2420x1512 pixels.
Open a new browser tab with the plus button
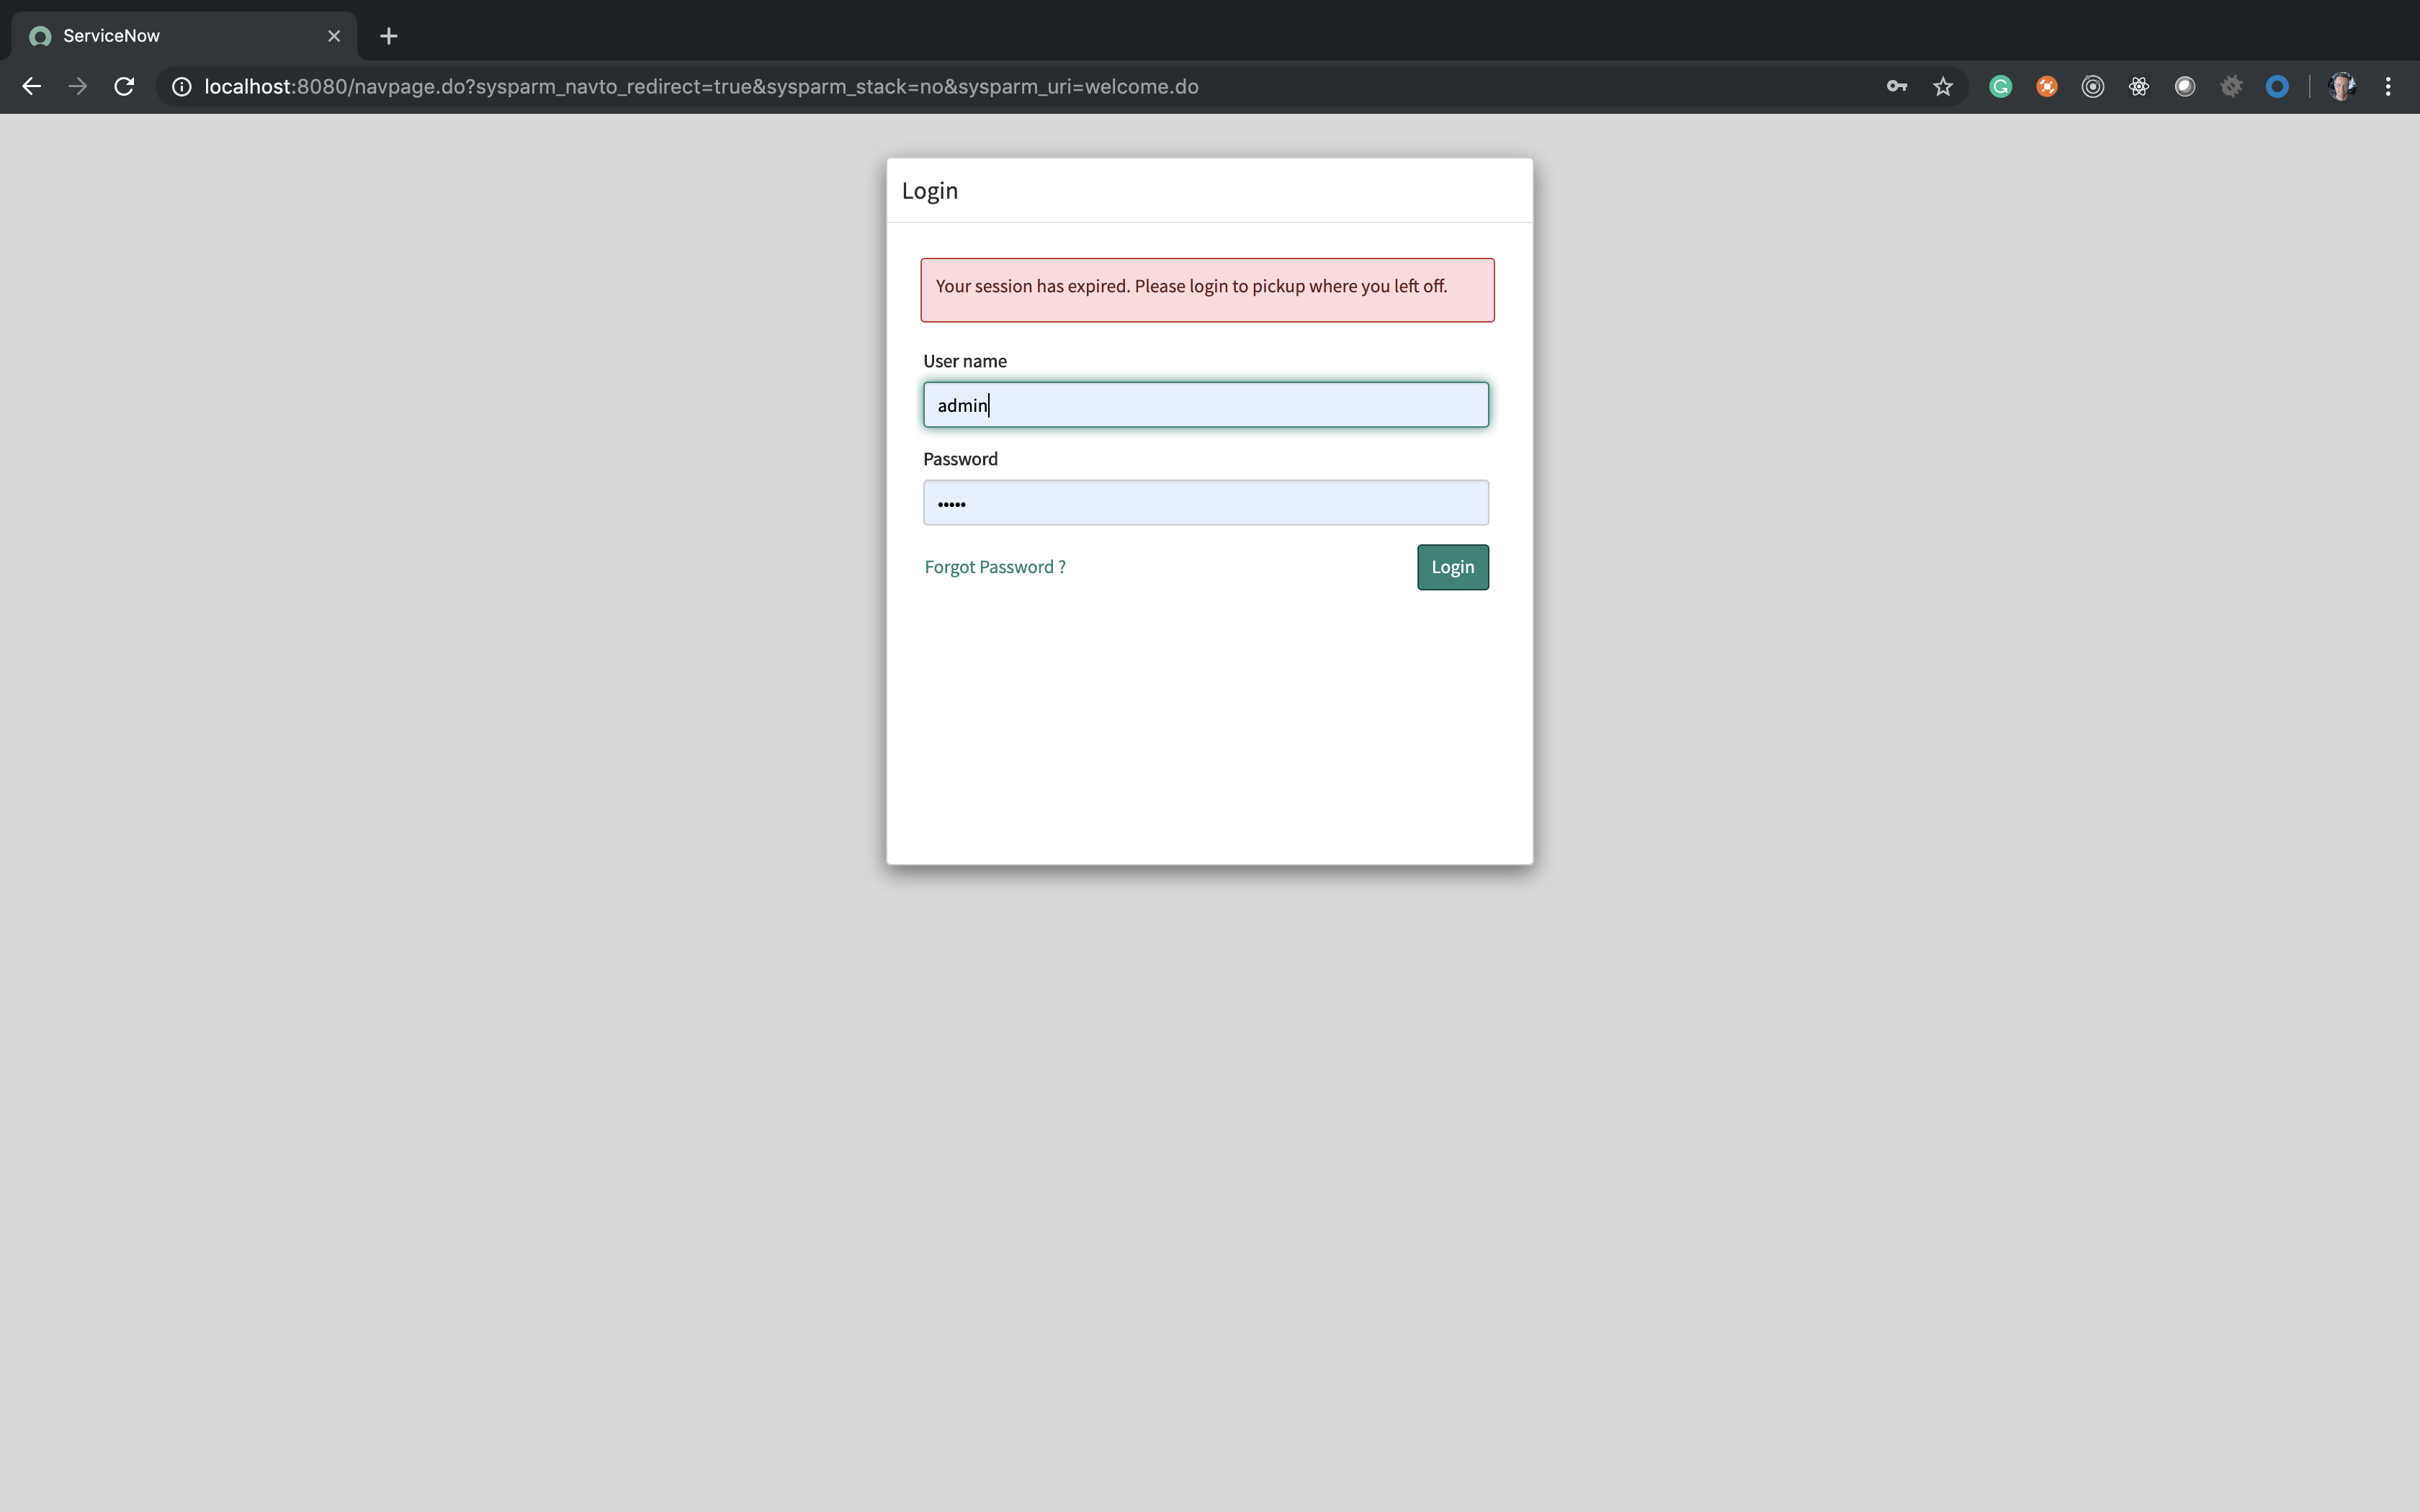pyautogui.click(x=389, y=36)
